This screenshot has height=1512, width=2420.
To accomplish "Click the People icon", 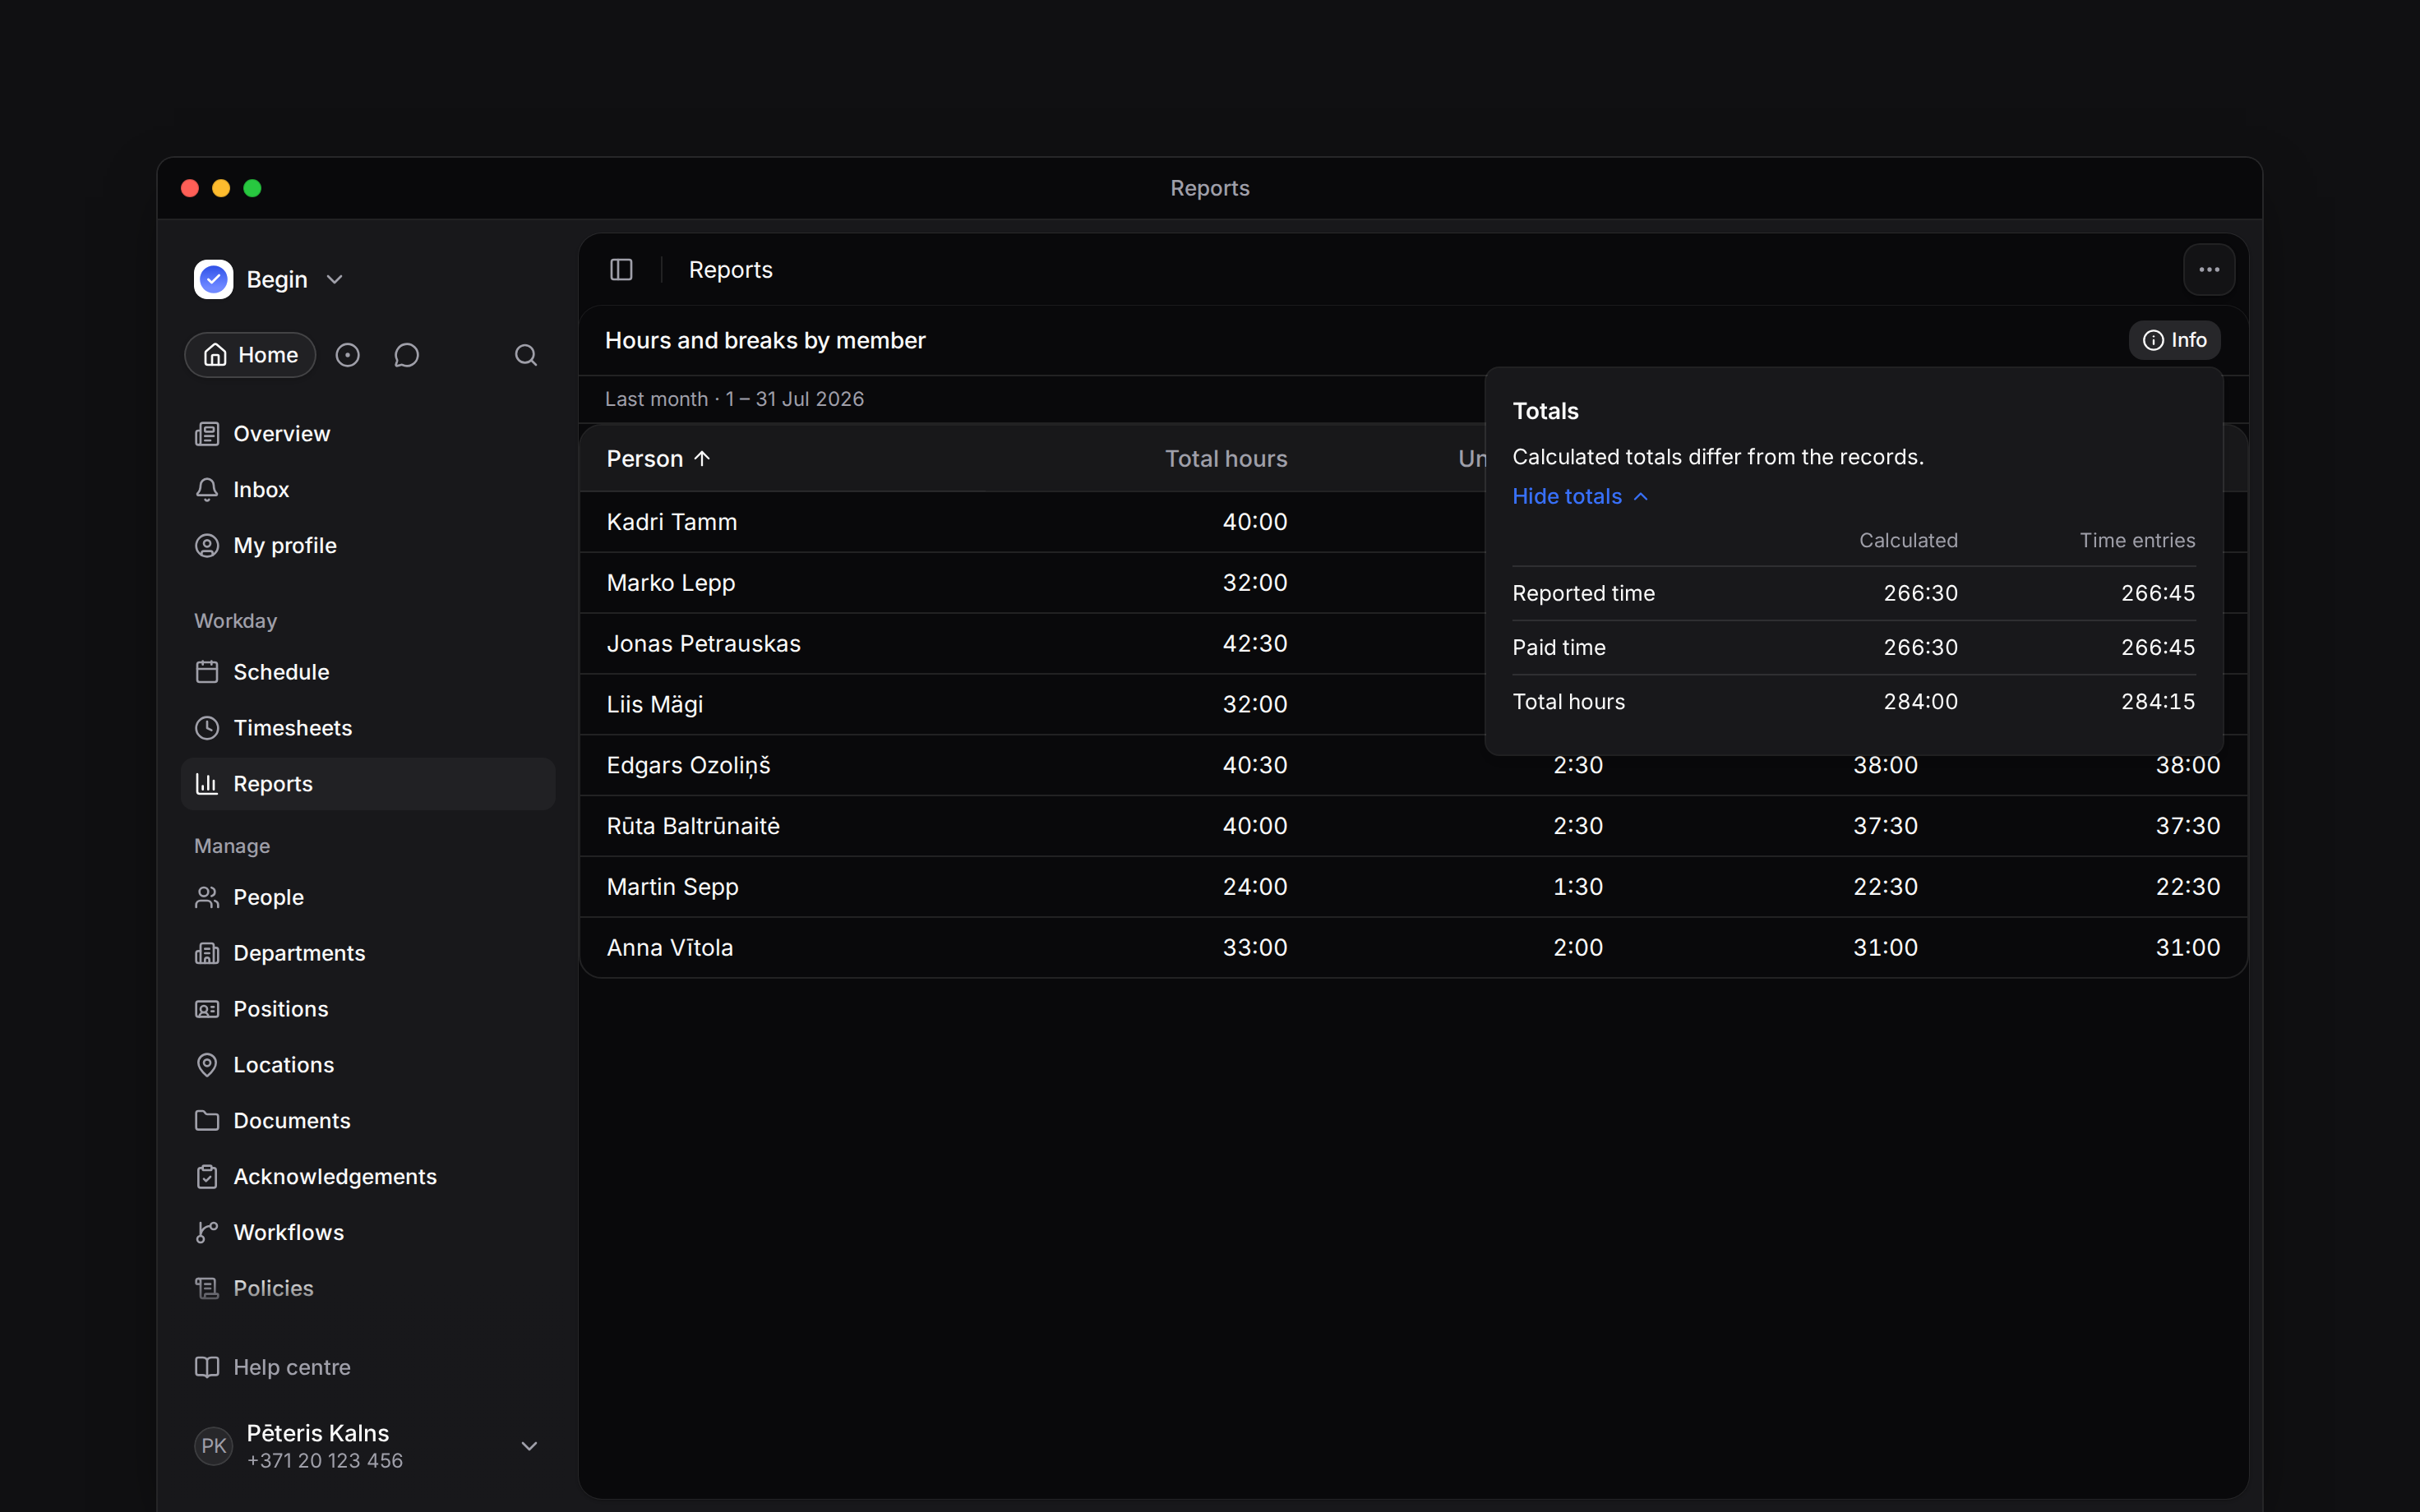I will click(207, 897).
